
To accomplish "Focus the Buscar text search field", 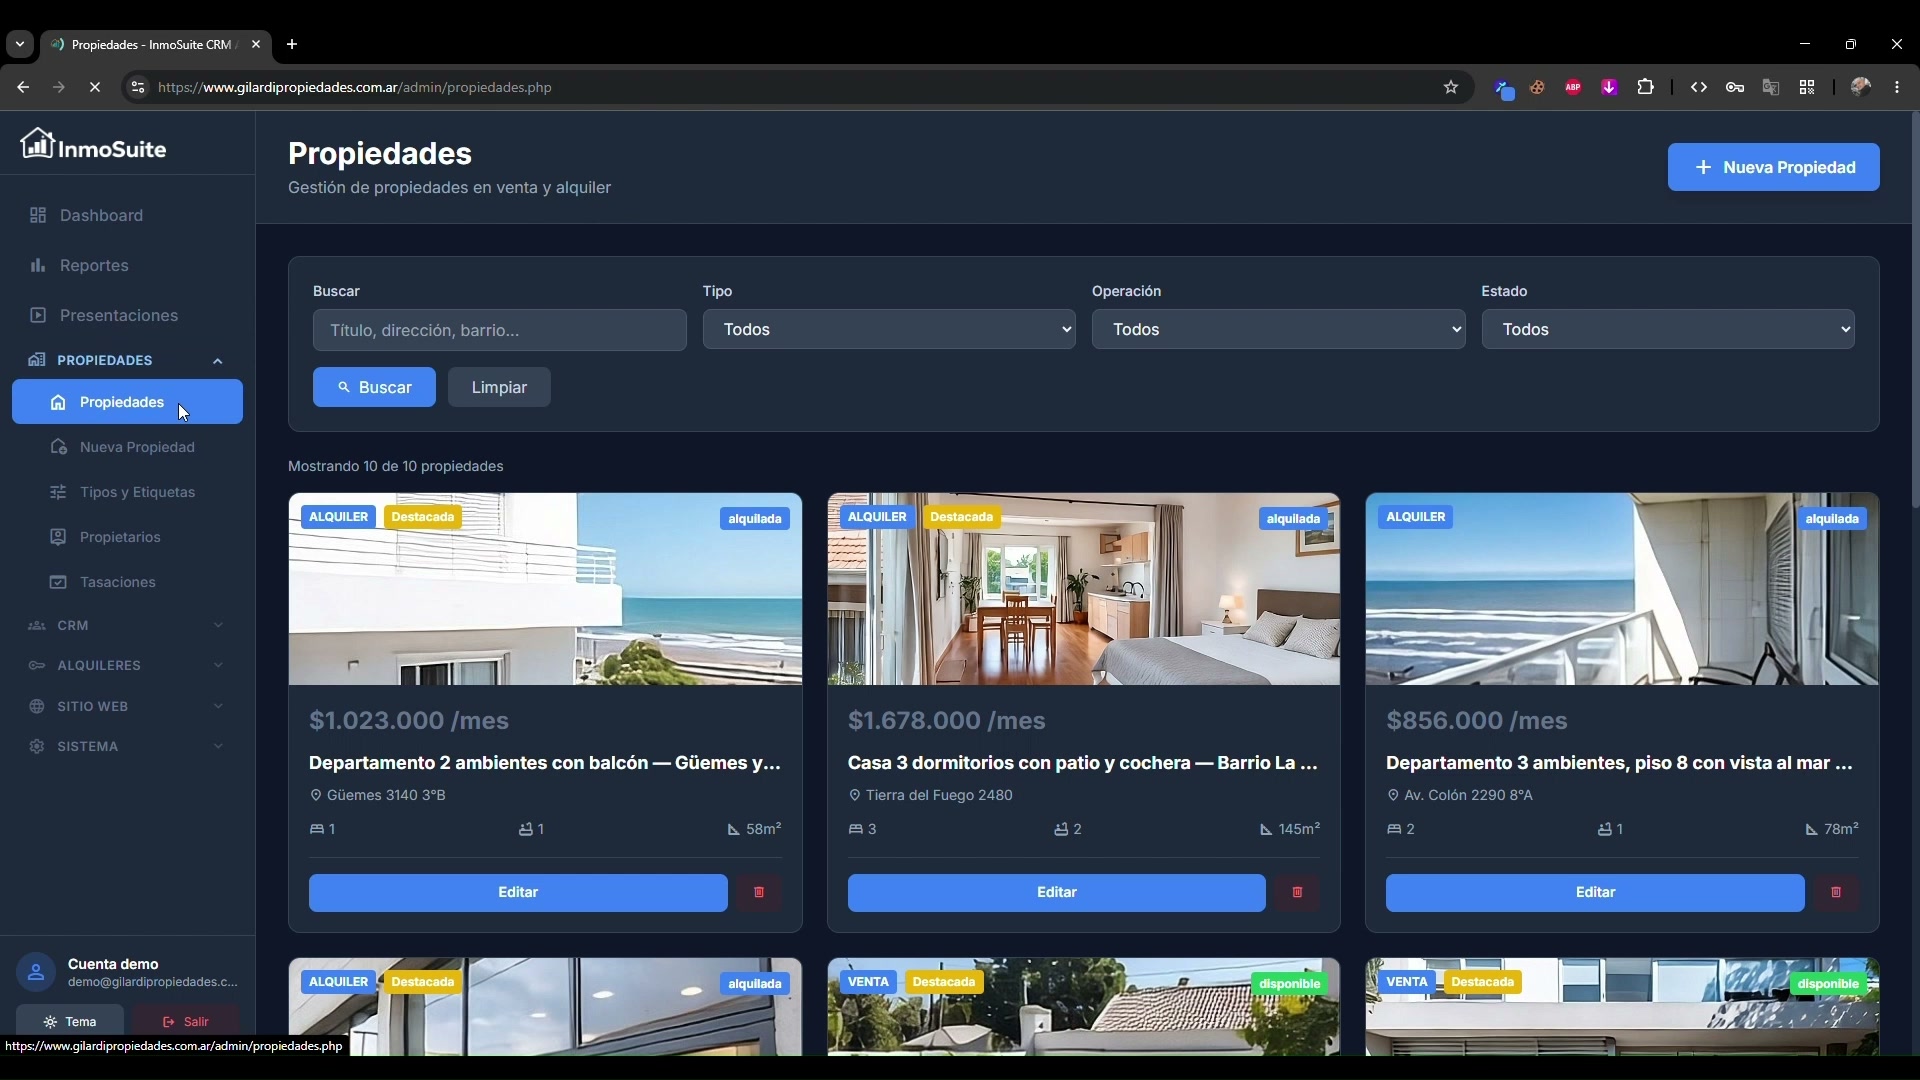I will (499, 330).
